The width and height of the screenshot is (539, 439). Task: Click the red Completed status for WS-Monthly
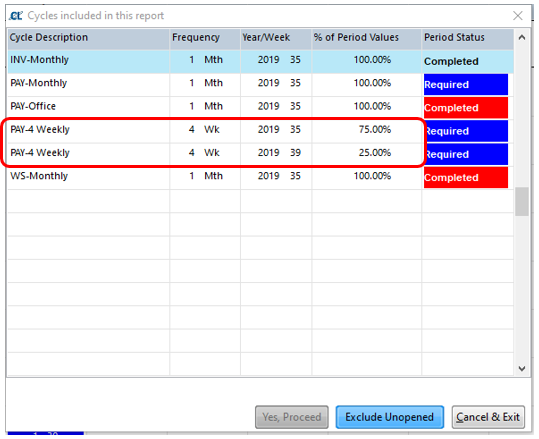pos(465,177)
